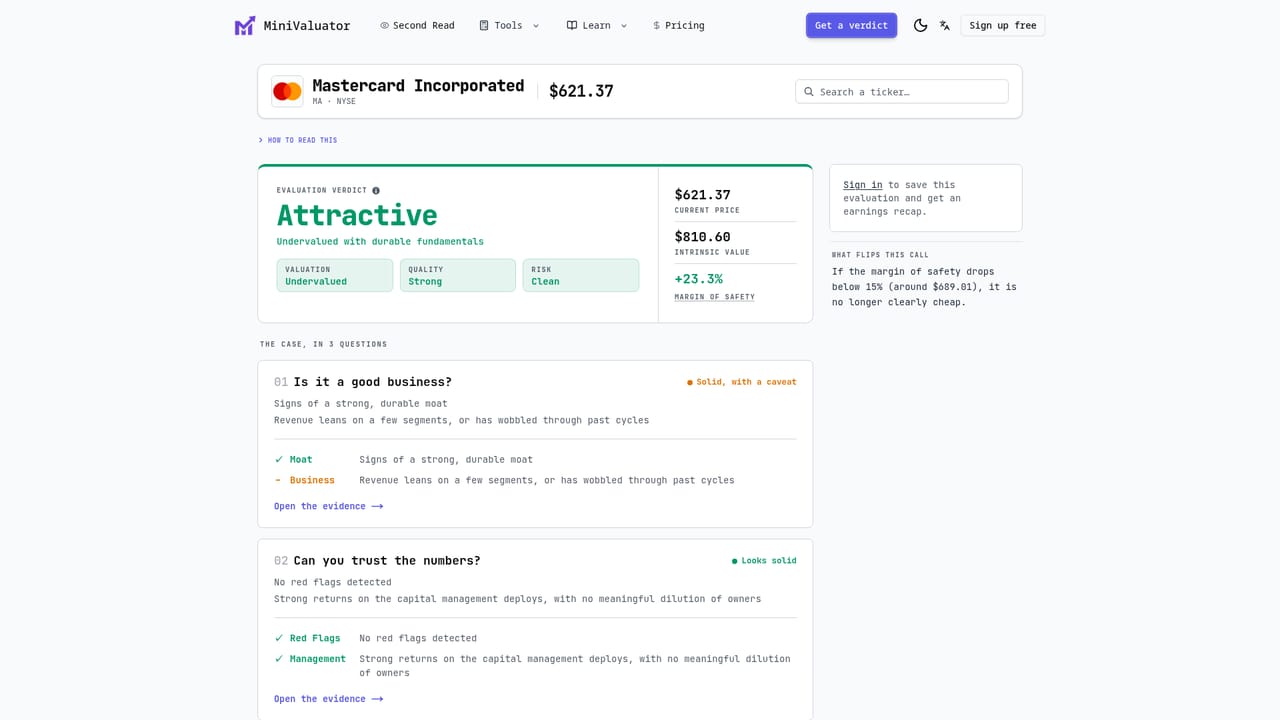Toggle dark mode moon icon
1280x720 pixels.
pyautogui.click(x=920, y=26)
